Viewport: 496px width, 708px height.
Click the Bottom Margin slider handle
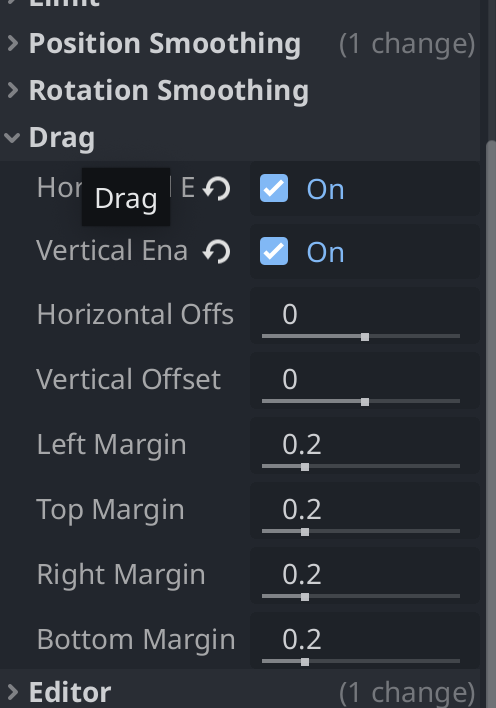point(305,662)
